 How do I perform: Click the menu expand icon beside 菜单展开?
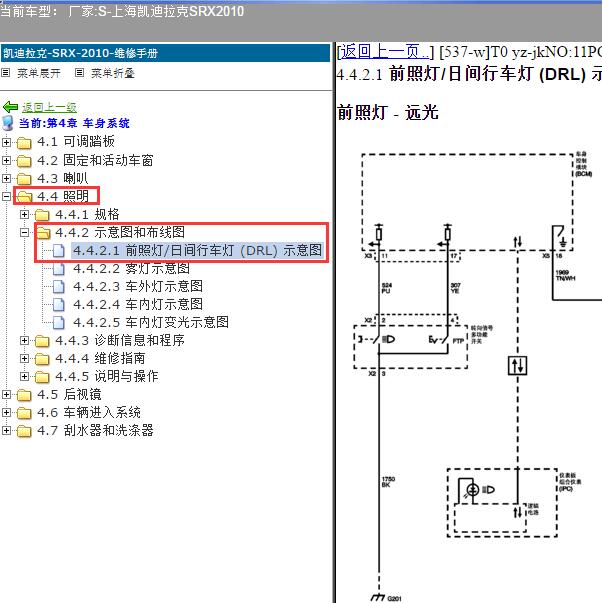(5, 72)
